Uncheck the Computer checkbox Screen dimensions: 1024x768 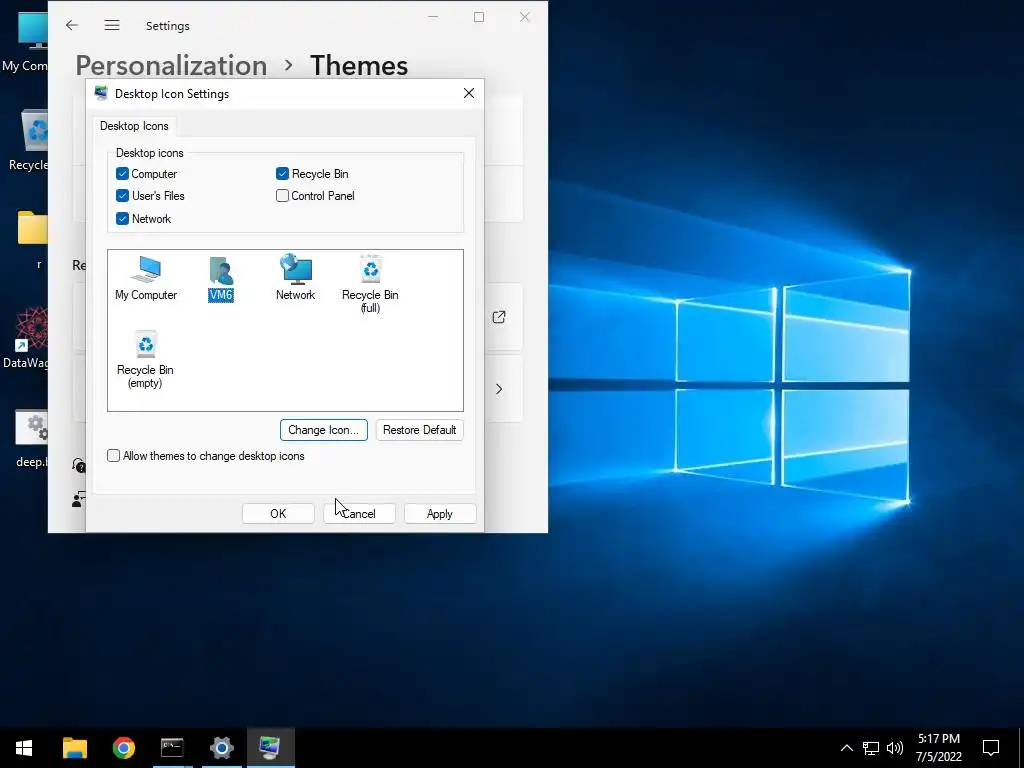122,174
